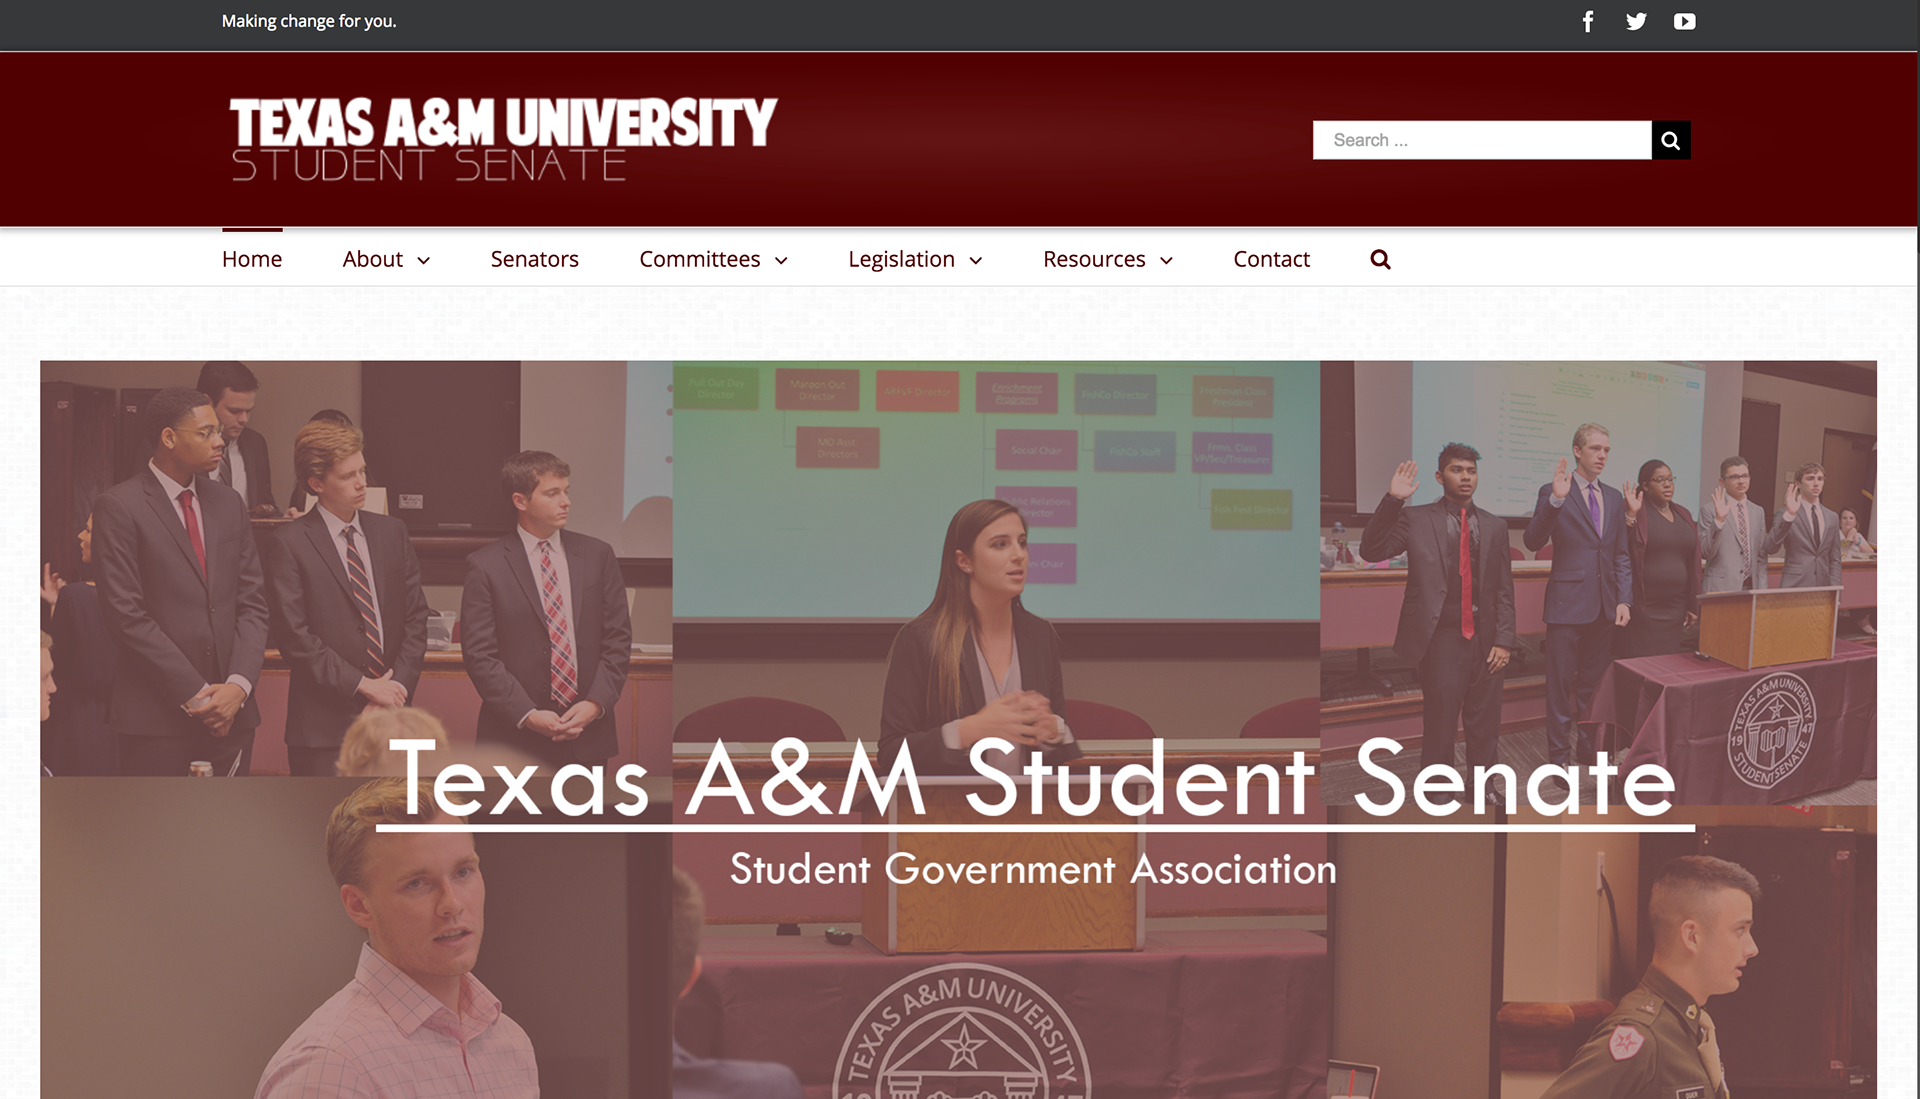Click the Texas A&M University Student Senate logo

click(503, 139)
